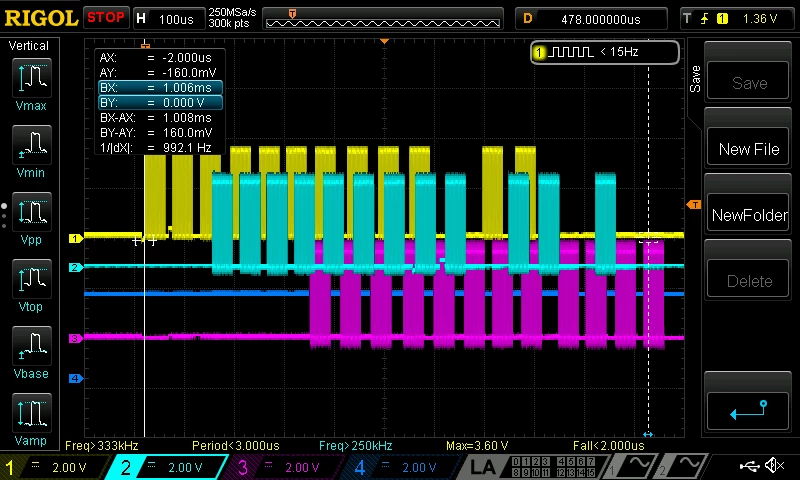Click the Max=3.60 V measurement result
The height and width of the screenshot is (480, 800).
pos(477,446)
